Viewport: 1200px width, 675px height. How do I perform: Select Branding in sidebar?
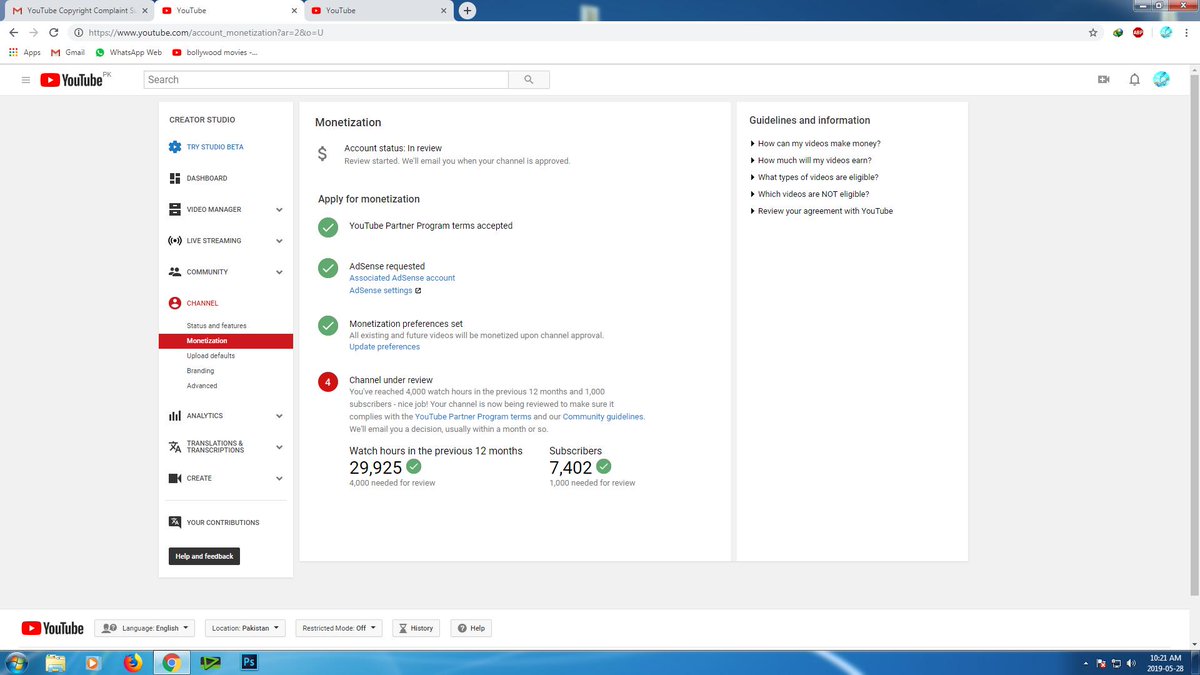tap(200, 371)
